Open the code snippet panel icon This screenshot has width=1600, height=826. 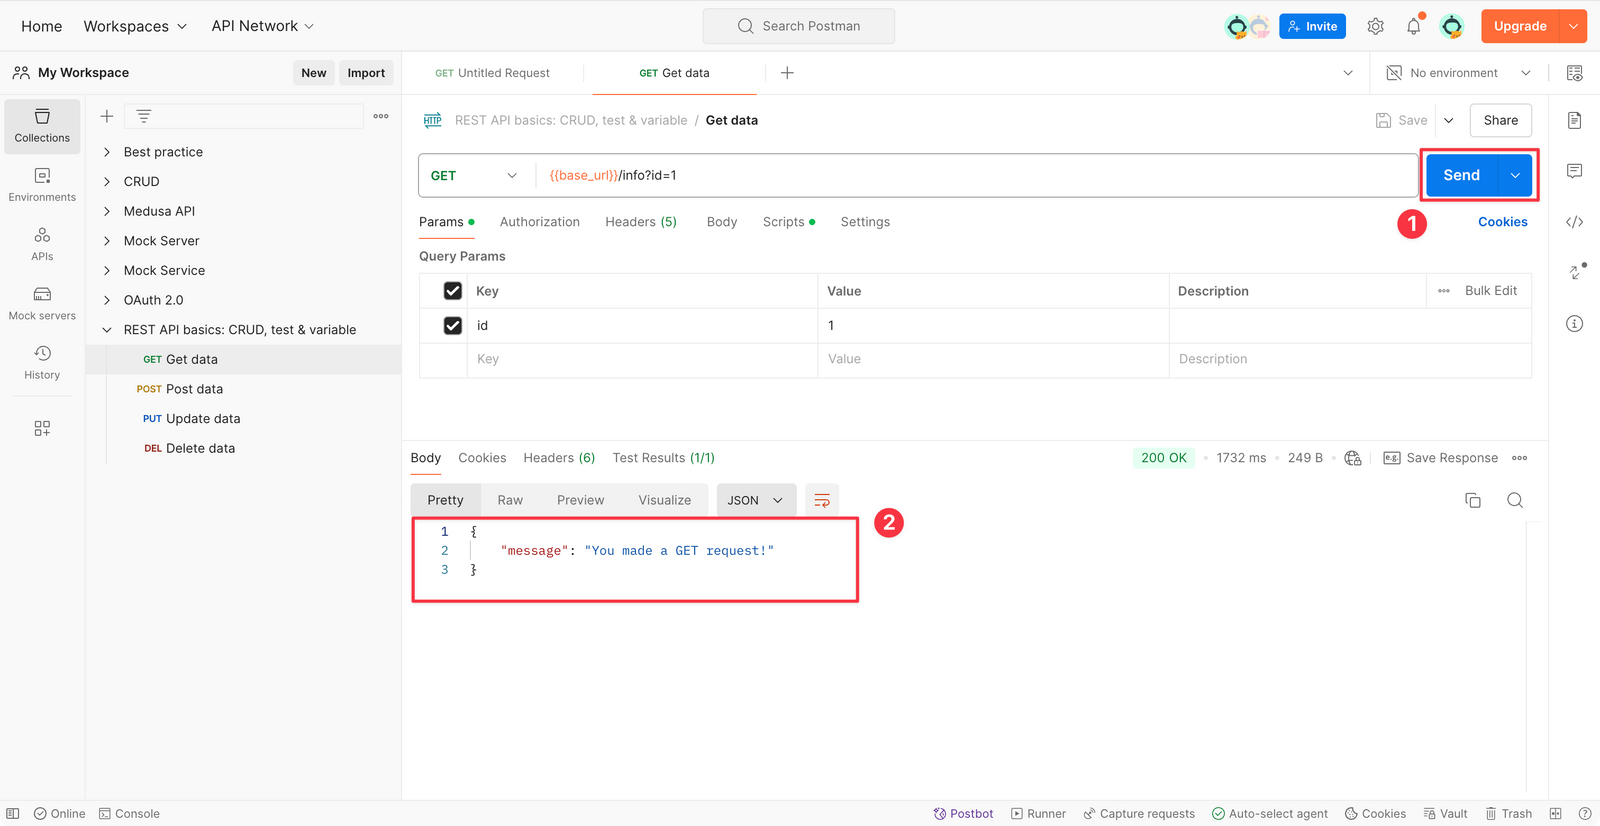[x=1574, y=222]
